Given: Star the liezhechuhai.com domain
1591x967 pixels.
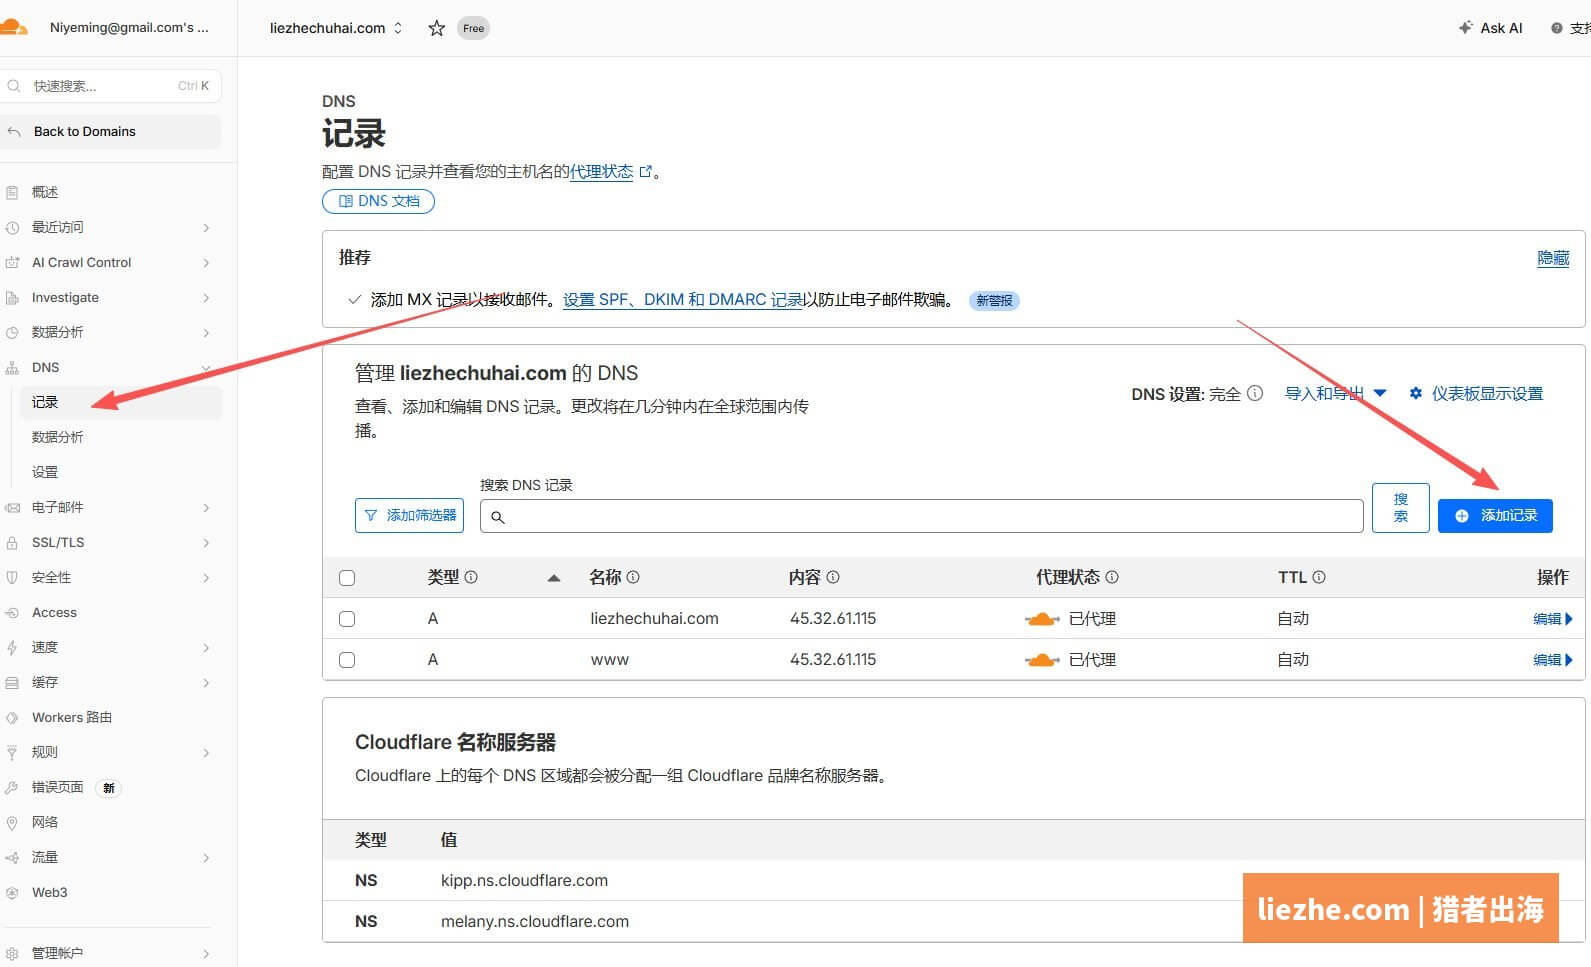Looking at the screenshot, I should 436,28.
